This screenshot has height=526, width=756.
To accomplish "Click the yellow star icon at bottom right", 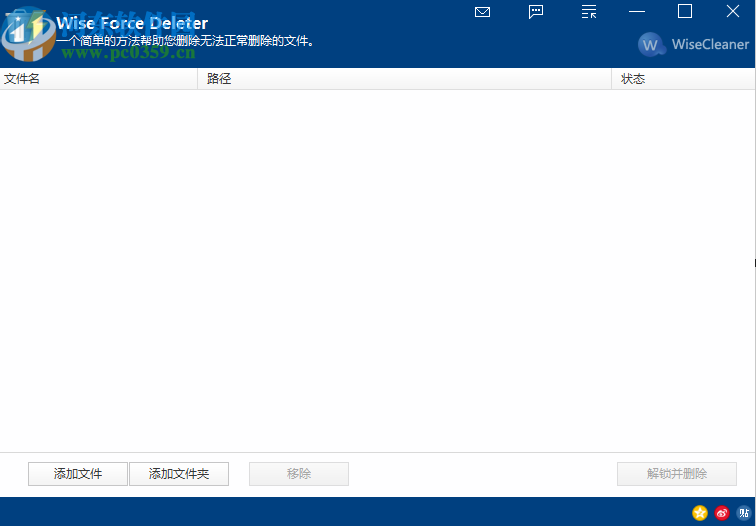I will pyautogui.click(x=700, y=513).
